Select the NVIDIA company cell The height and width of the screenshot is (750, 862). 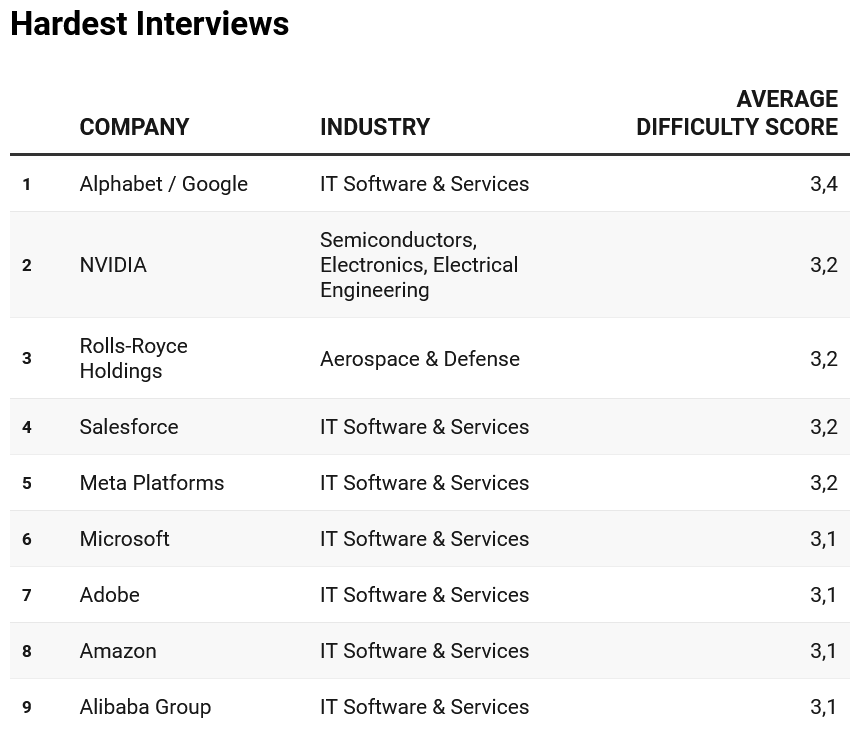[x=113, y=265]
